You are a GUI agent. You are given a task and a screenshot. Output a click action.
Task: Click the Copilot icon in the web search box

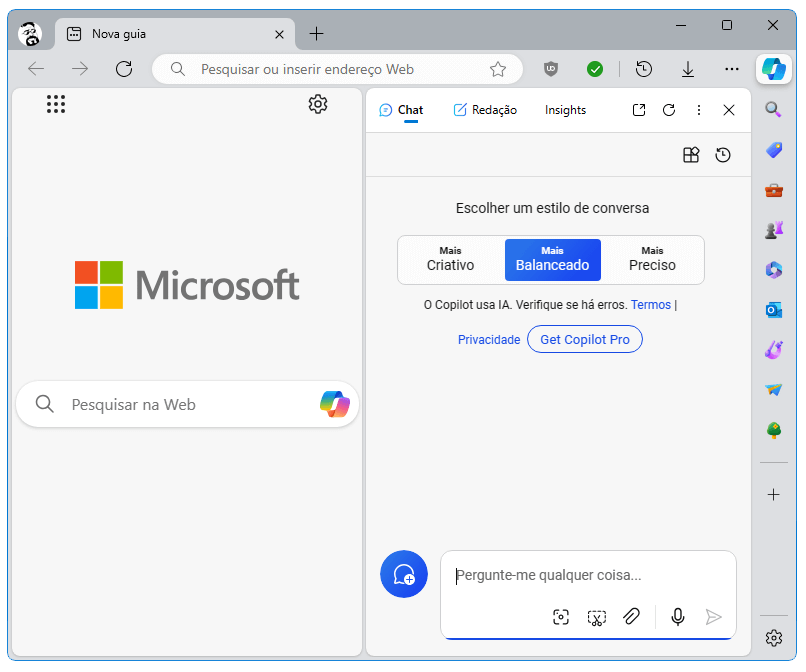pos(335,404)
